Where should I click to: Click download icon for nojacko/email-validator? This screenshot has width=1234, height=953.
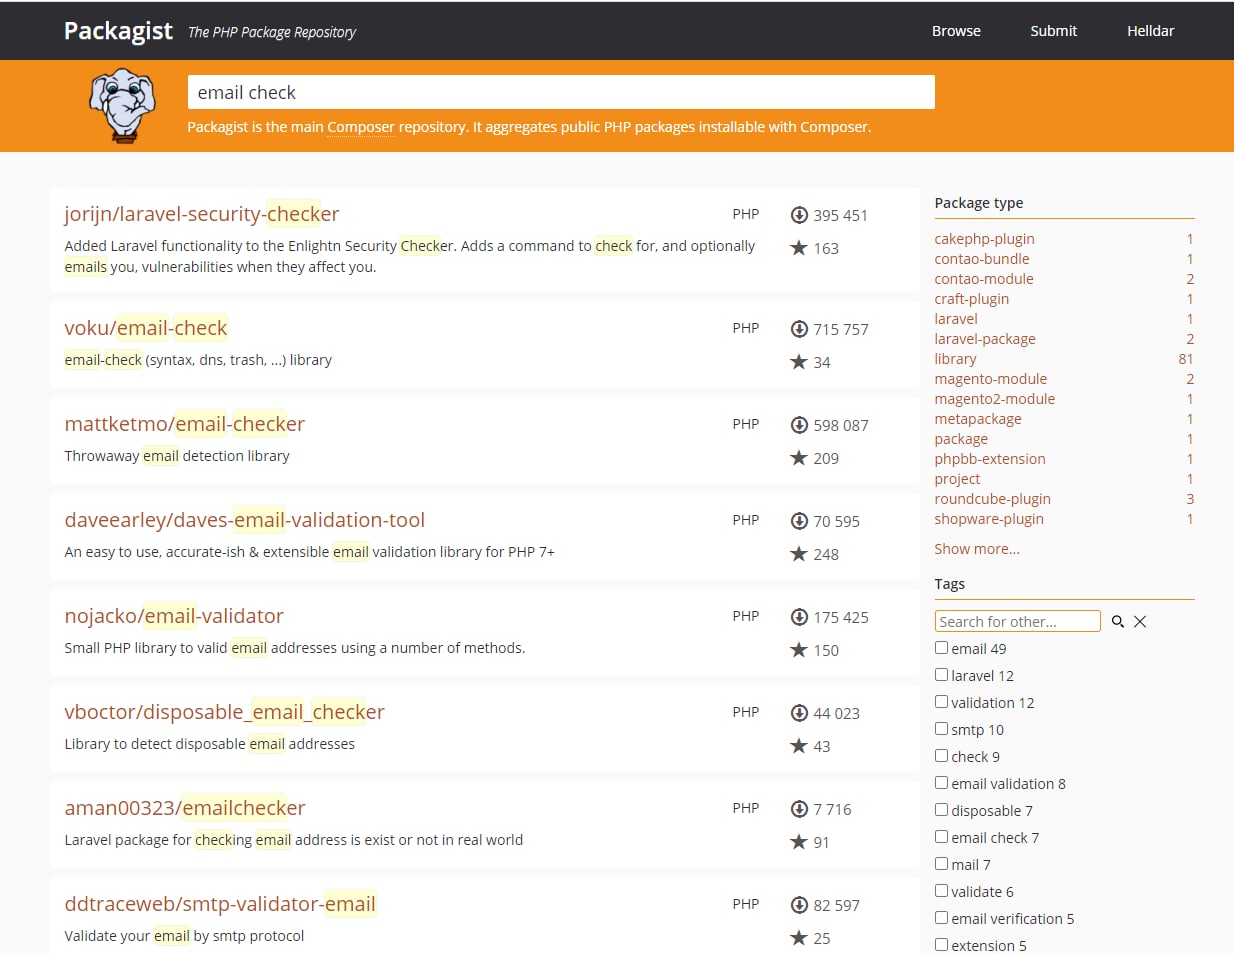(x=799, y=617)
